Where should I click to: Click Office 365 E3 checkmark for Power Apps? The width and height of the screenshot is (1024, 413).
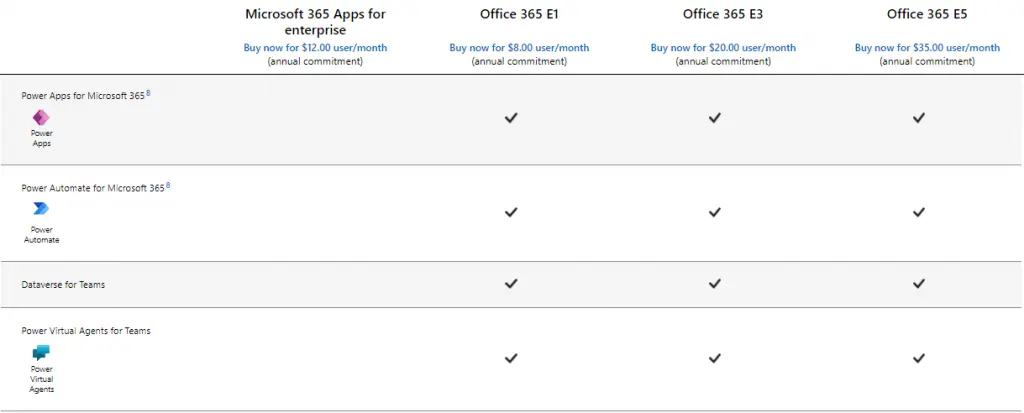(x=715, y=118)
